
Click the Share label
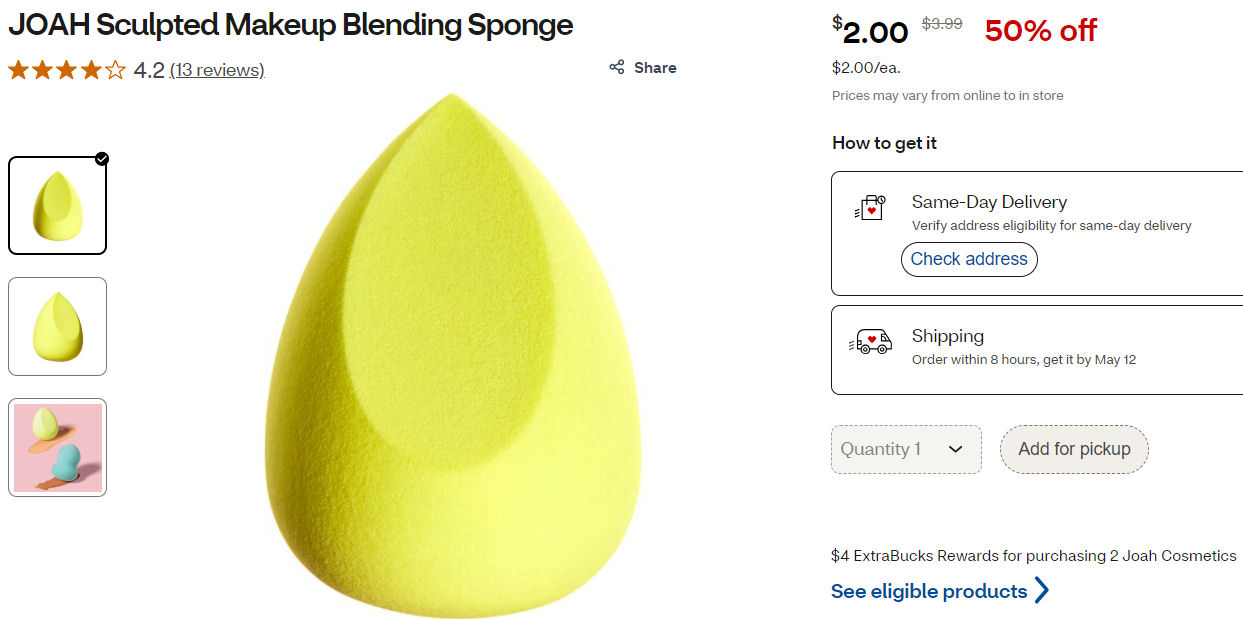pos(655,68)
